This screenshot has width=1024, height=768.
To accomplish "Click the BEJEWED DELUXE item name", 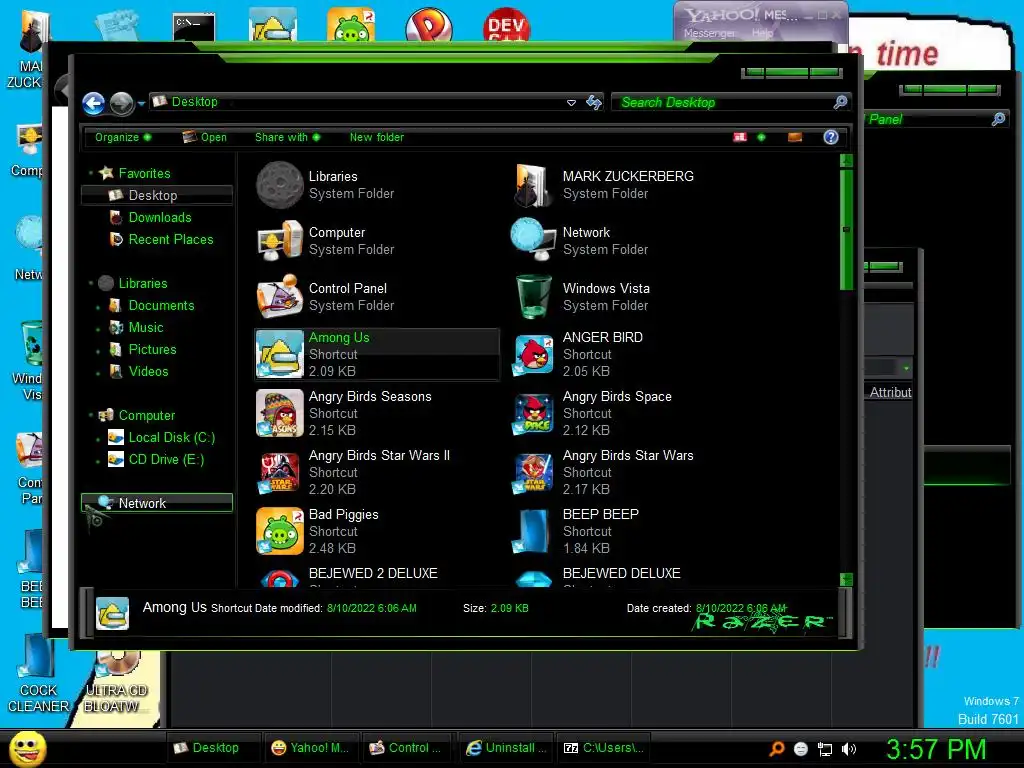I will click(x=621, y=573).
